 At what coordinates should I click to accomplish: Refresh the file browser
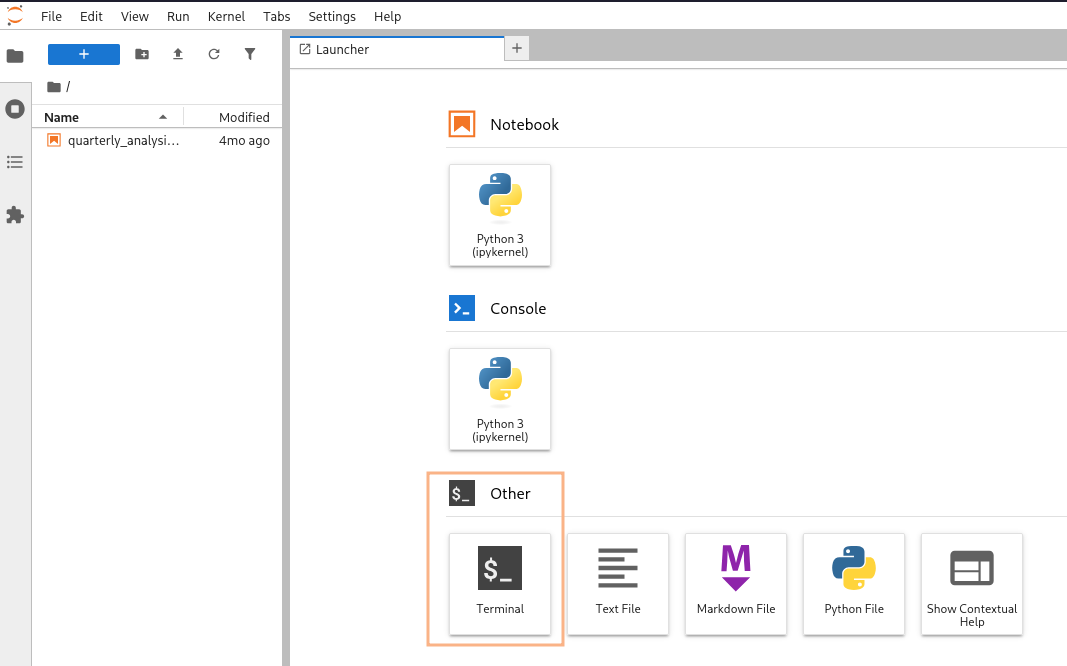coord(214,54)
